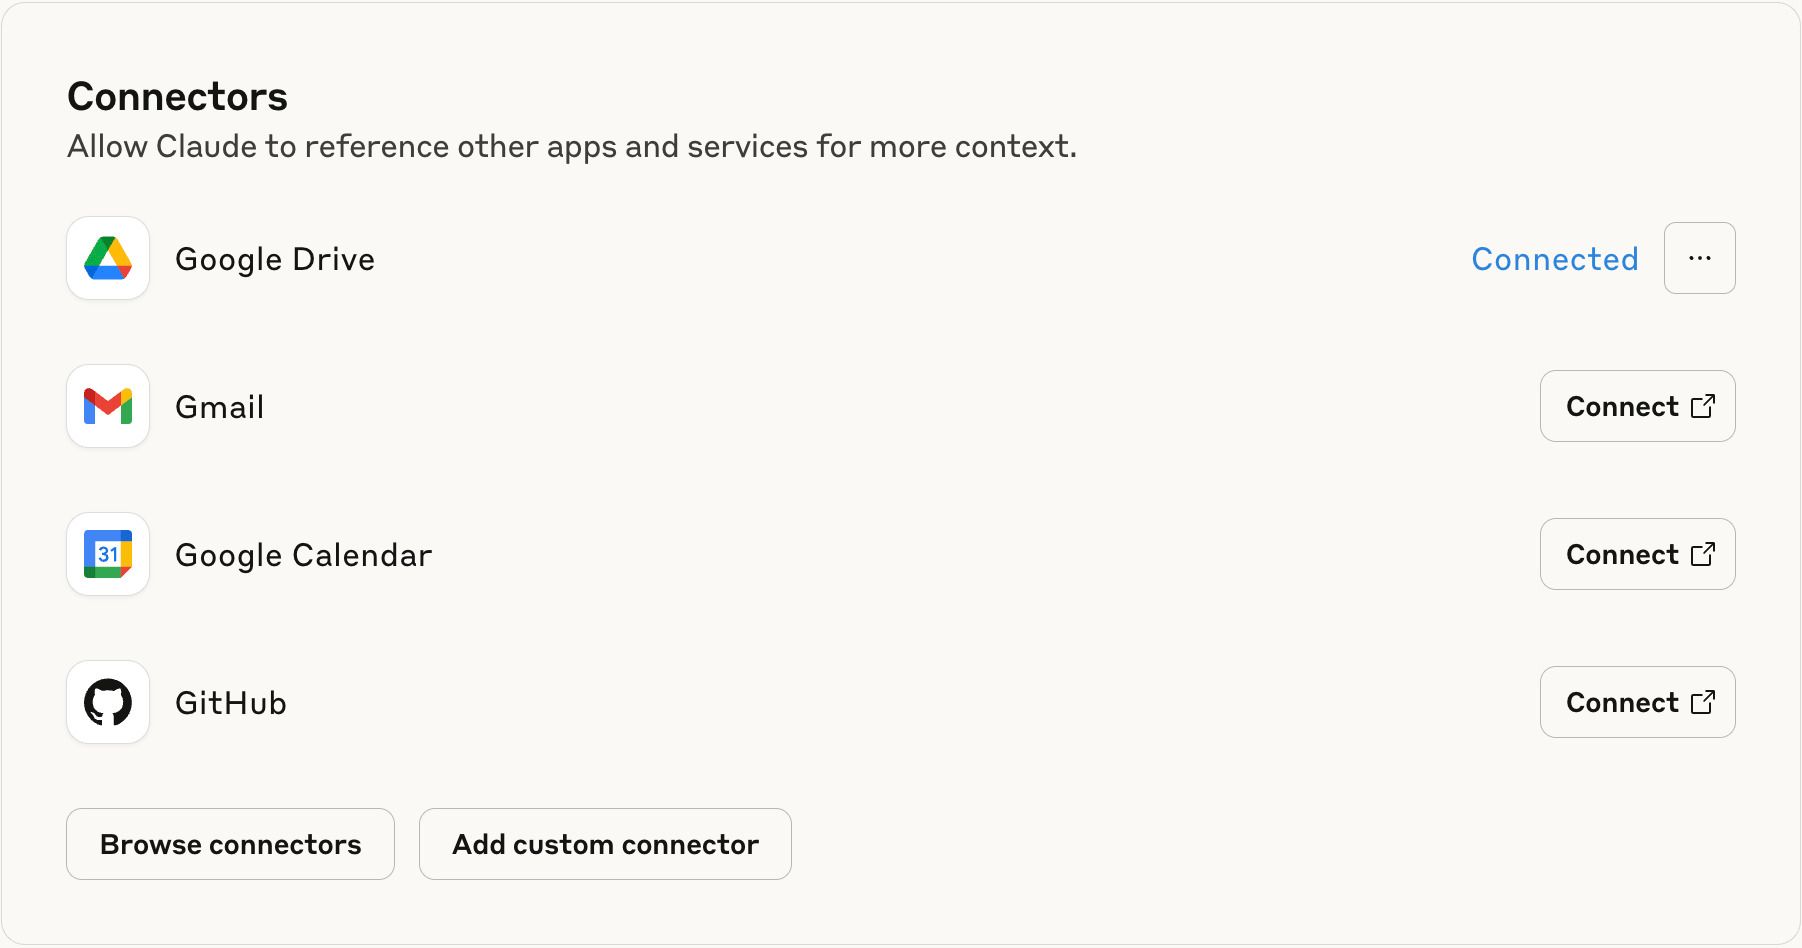Click the Google Drive logo icon
Viewport: 1802px width, 948px height.
(x=108, y=258)
